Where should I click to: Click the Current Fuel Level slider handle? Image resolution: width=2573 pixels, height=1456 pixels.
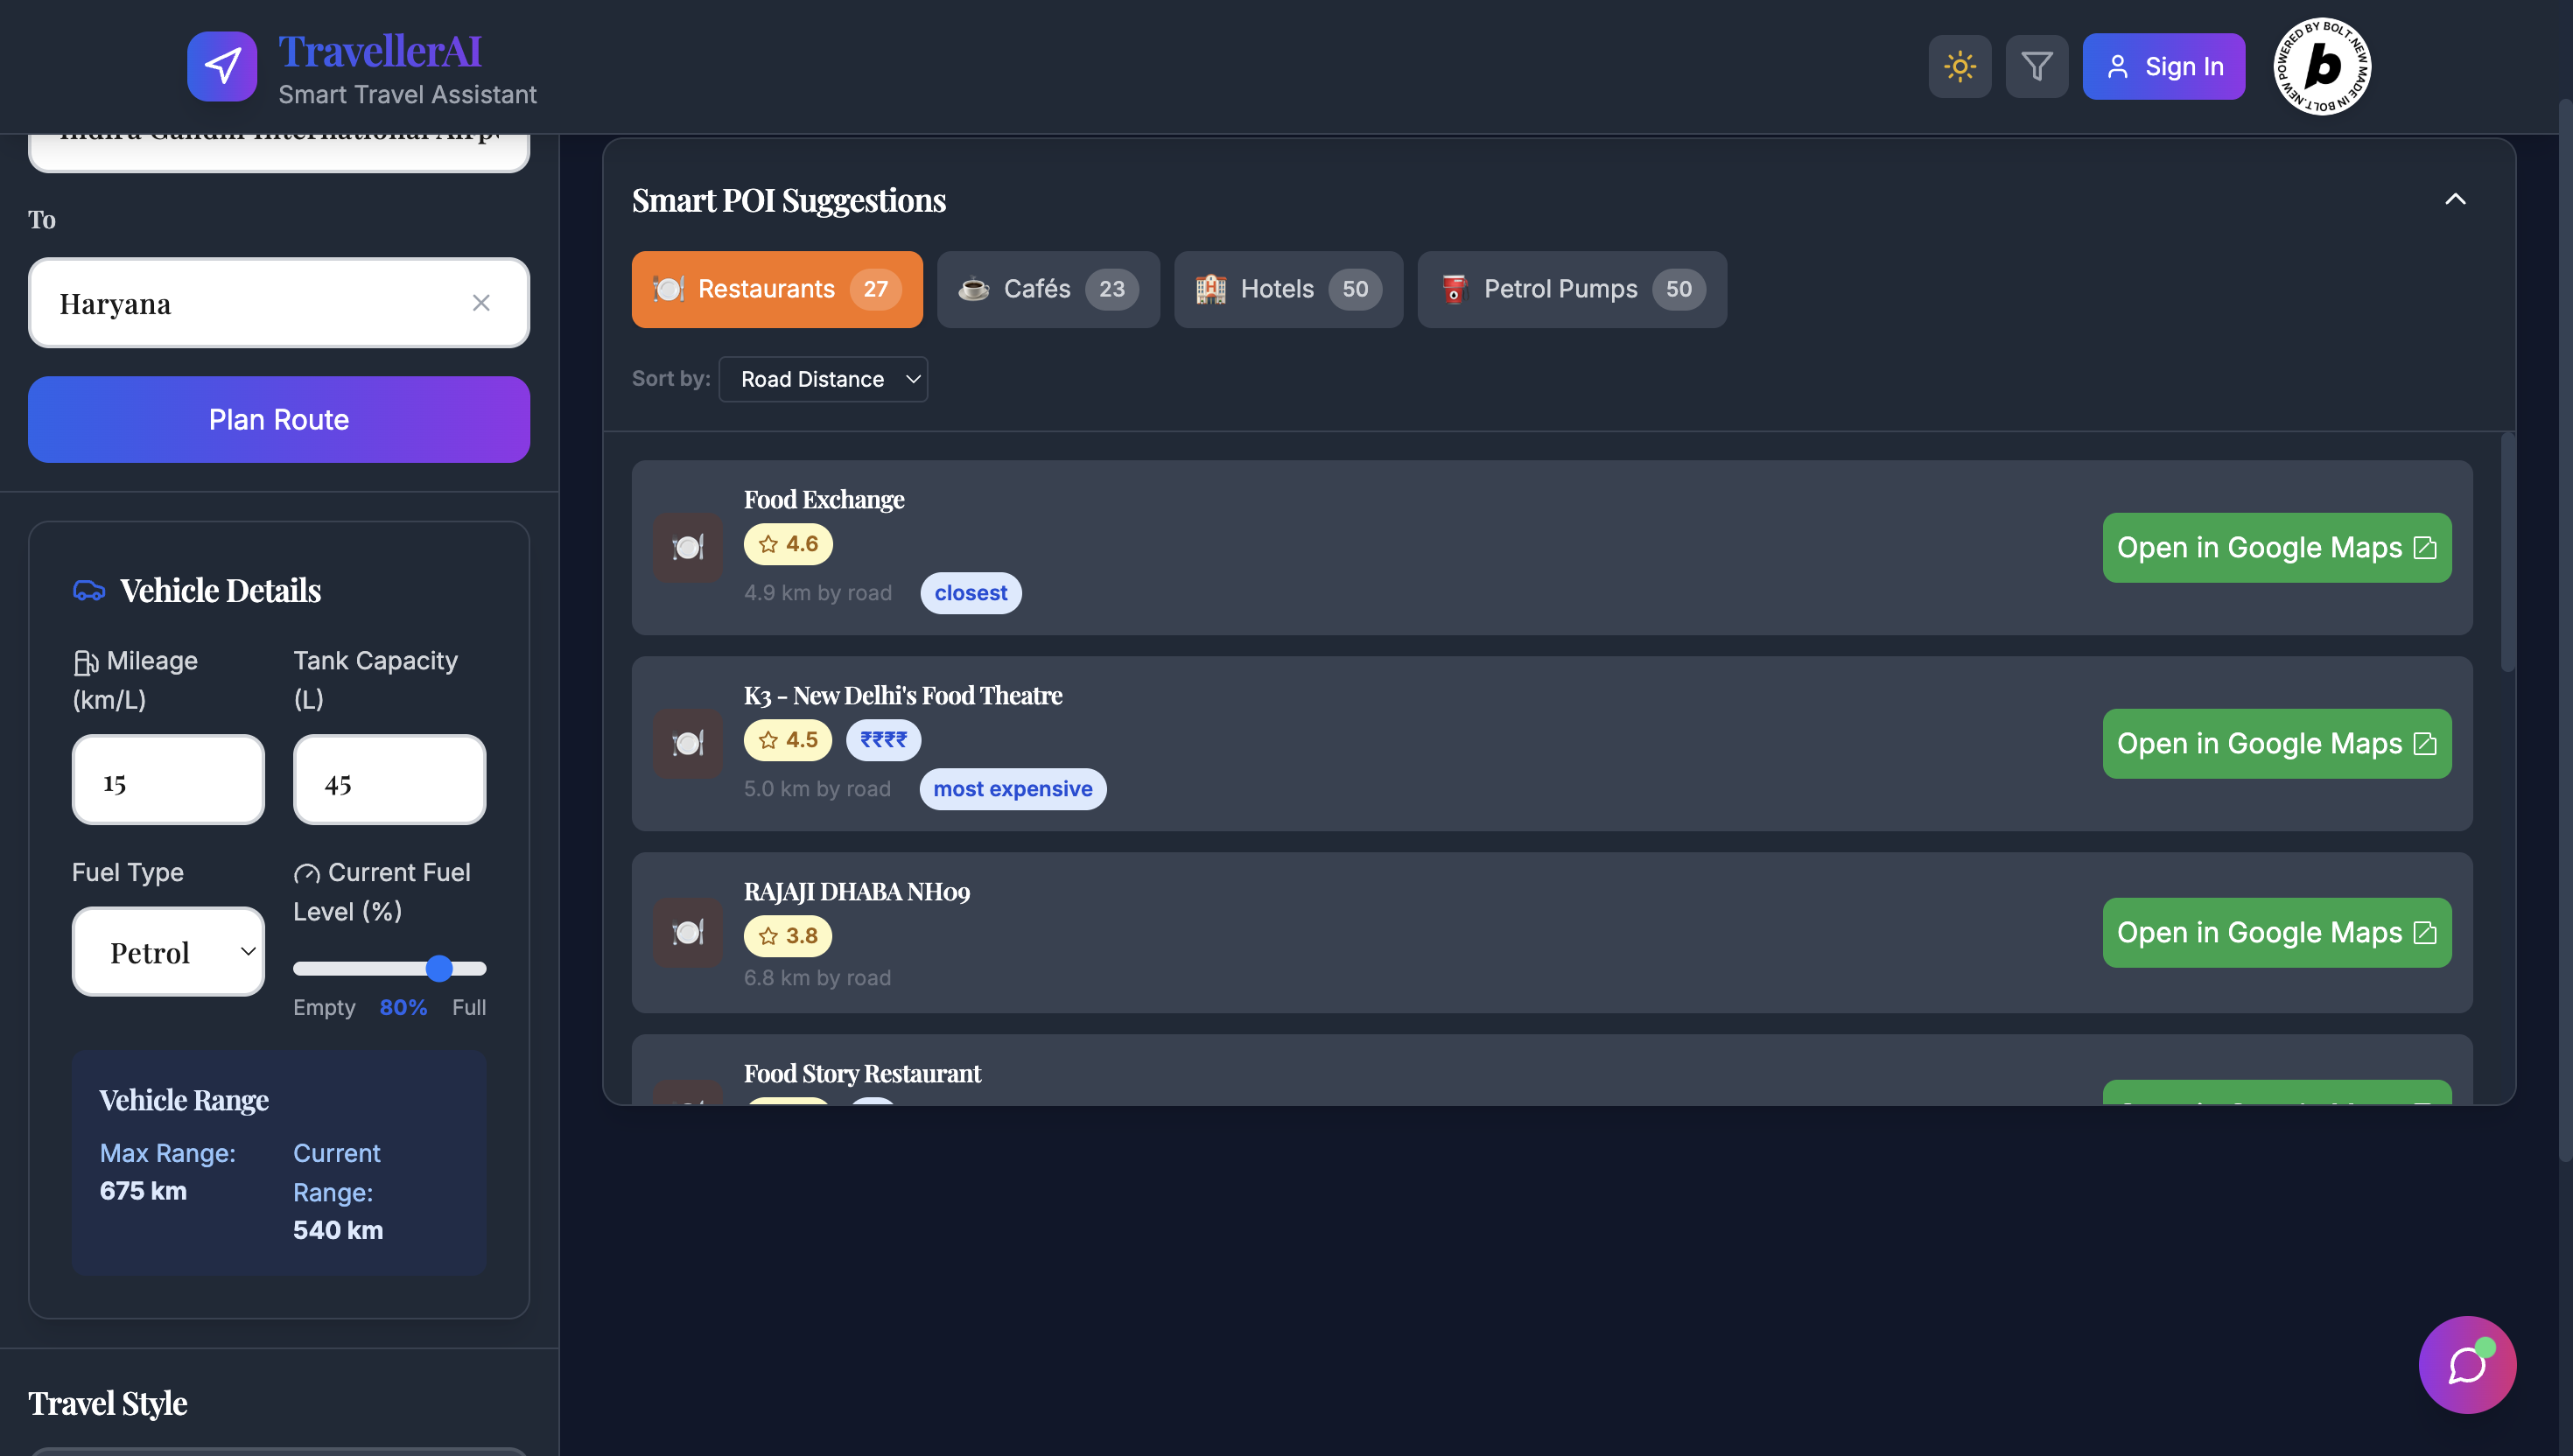(439, 968)
